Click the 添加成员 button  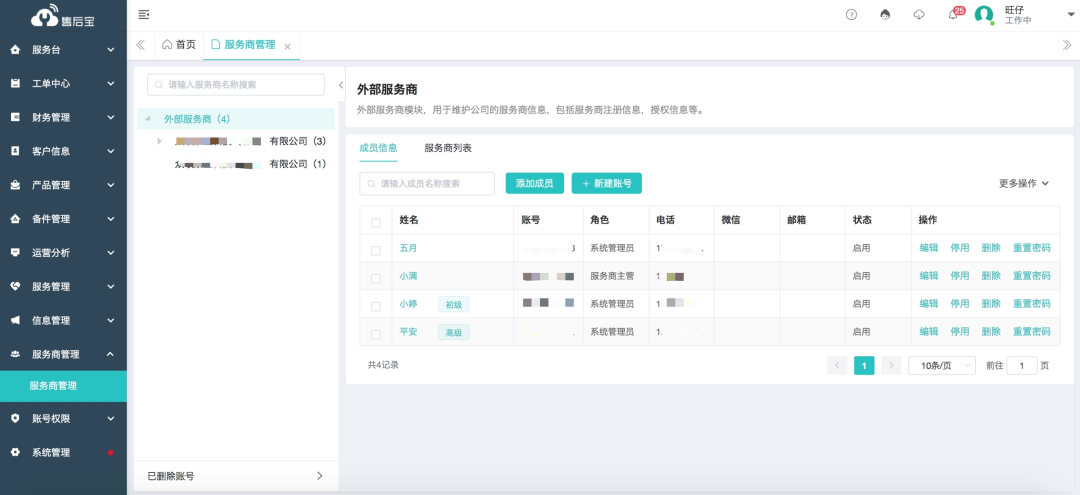(534, 183)
